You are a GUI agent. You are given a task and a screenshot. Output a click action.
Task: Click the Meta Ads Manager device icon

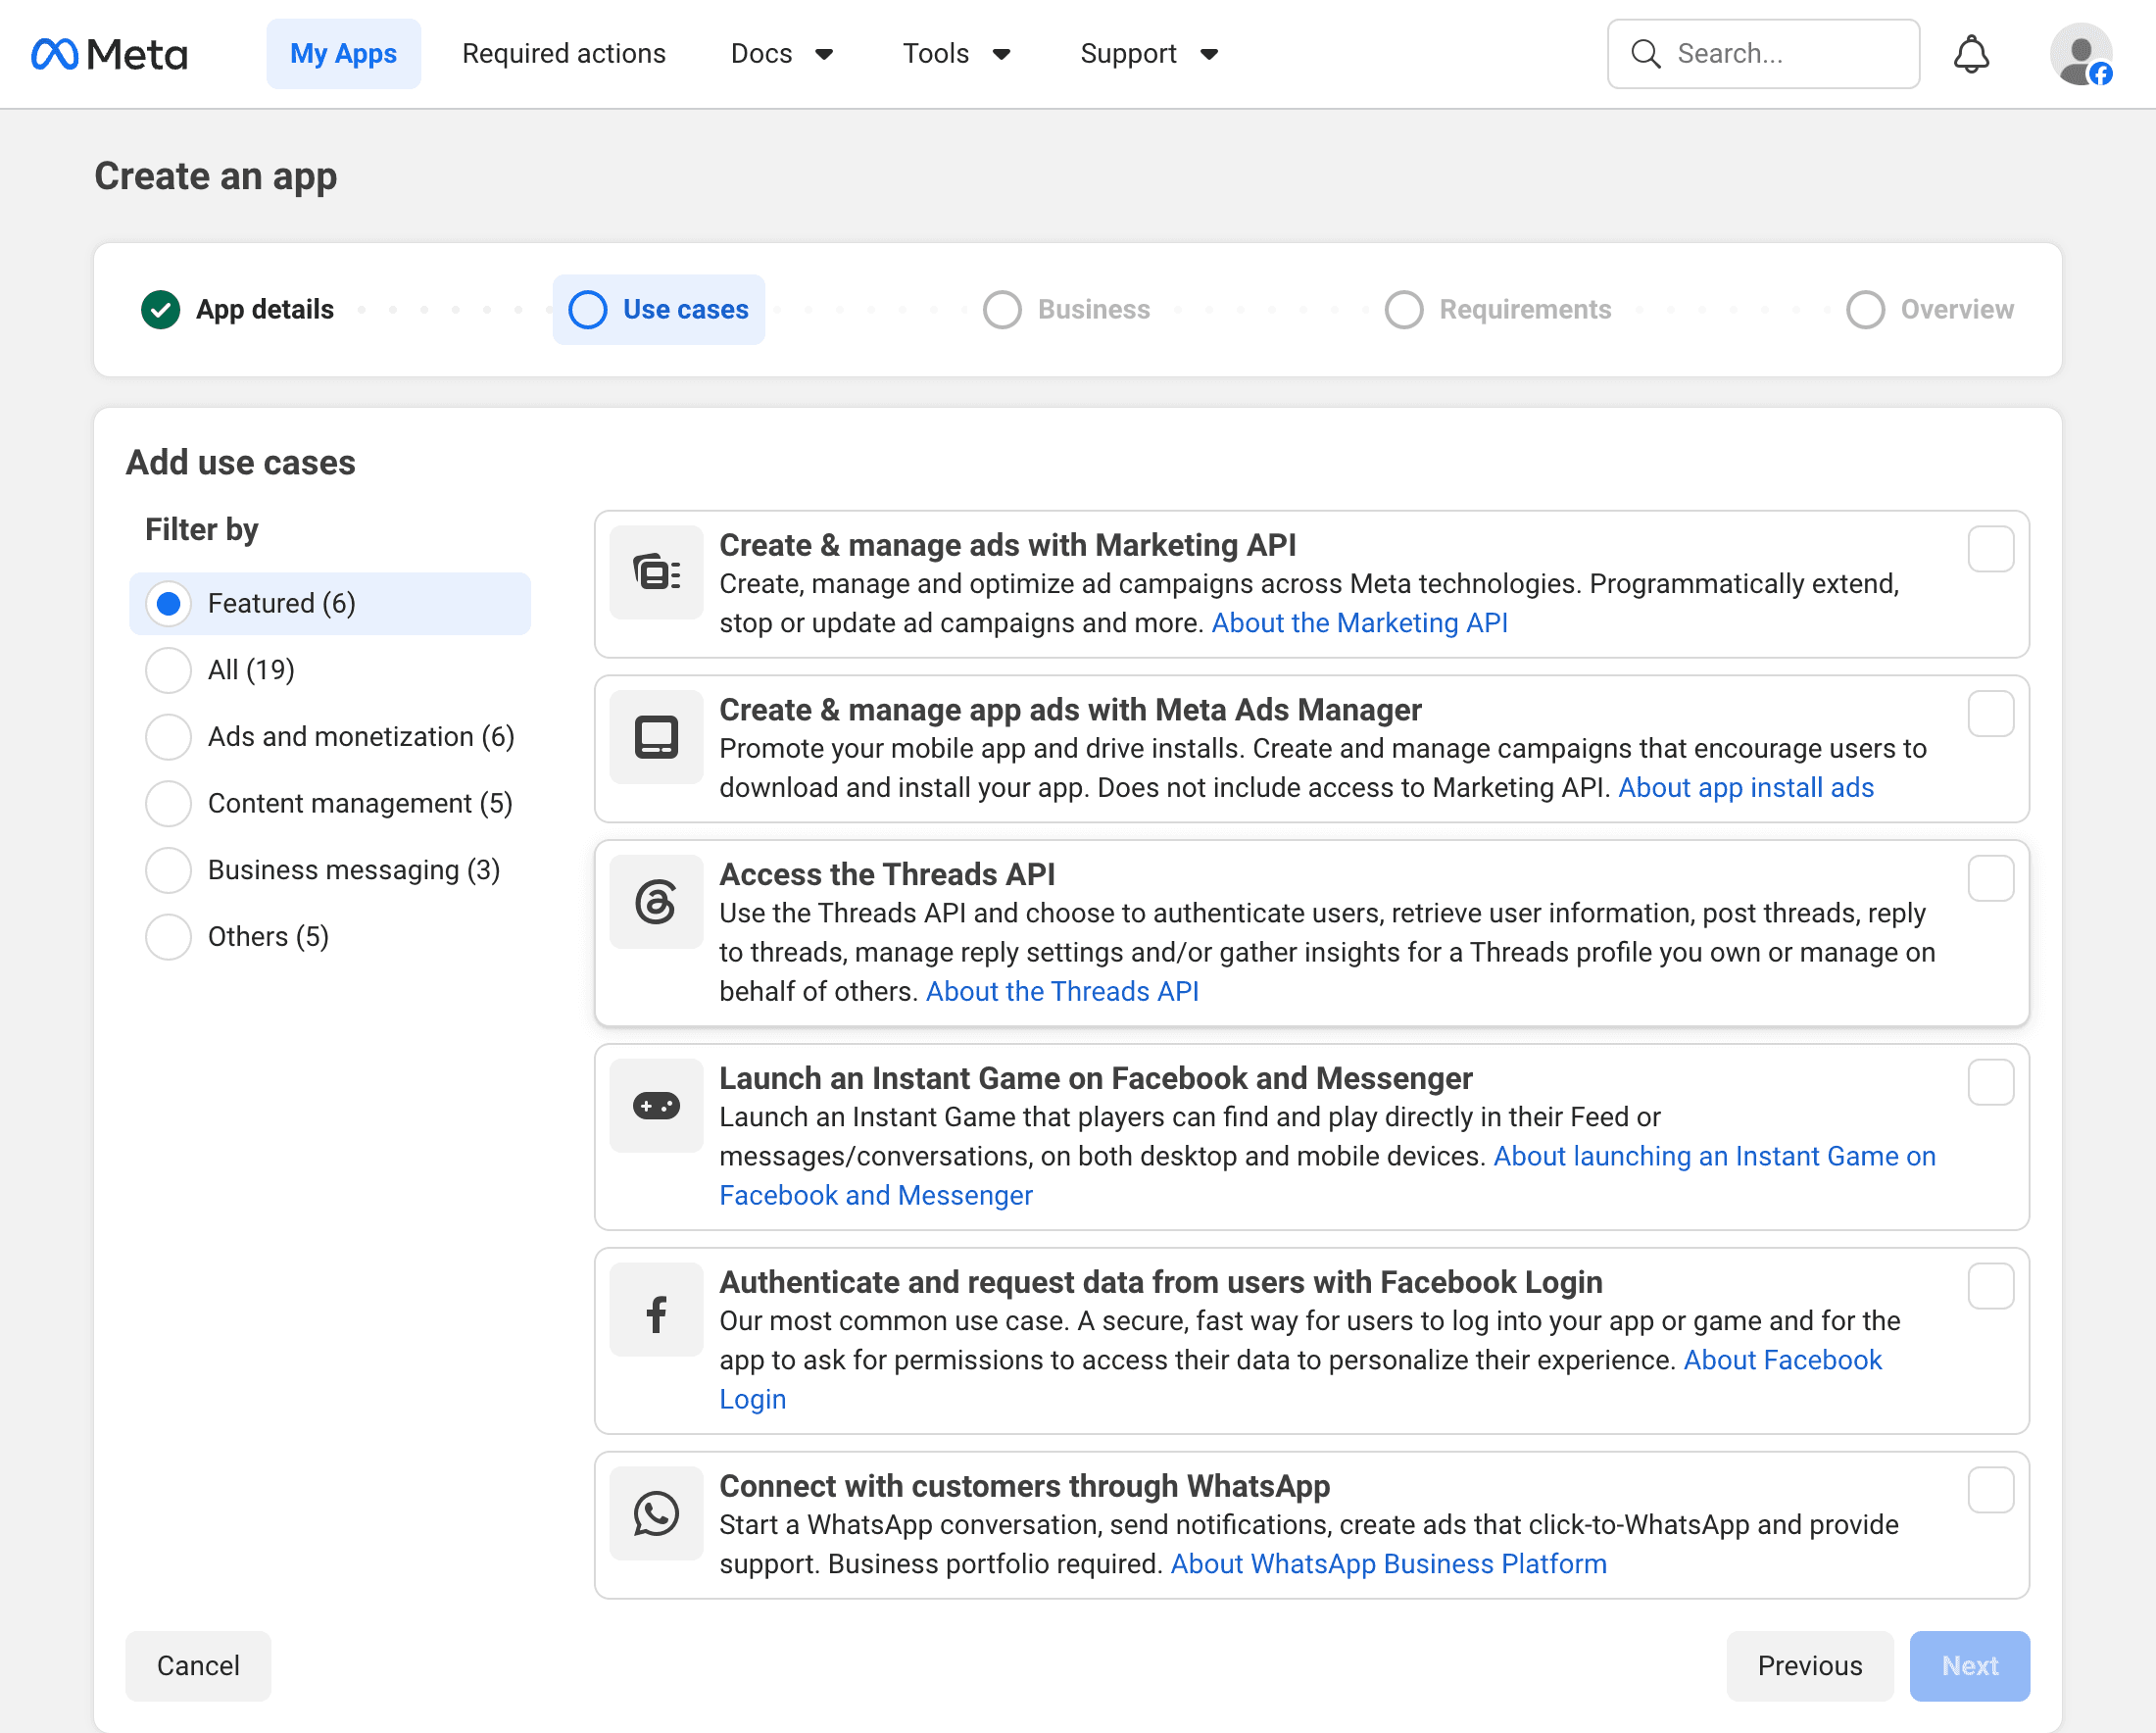[656, 738]
